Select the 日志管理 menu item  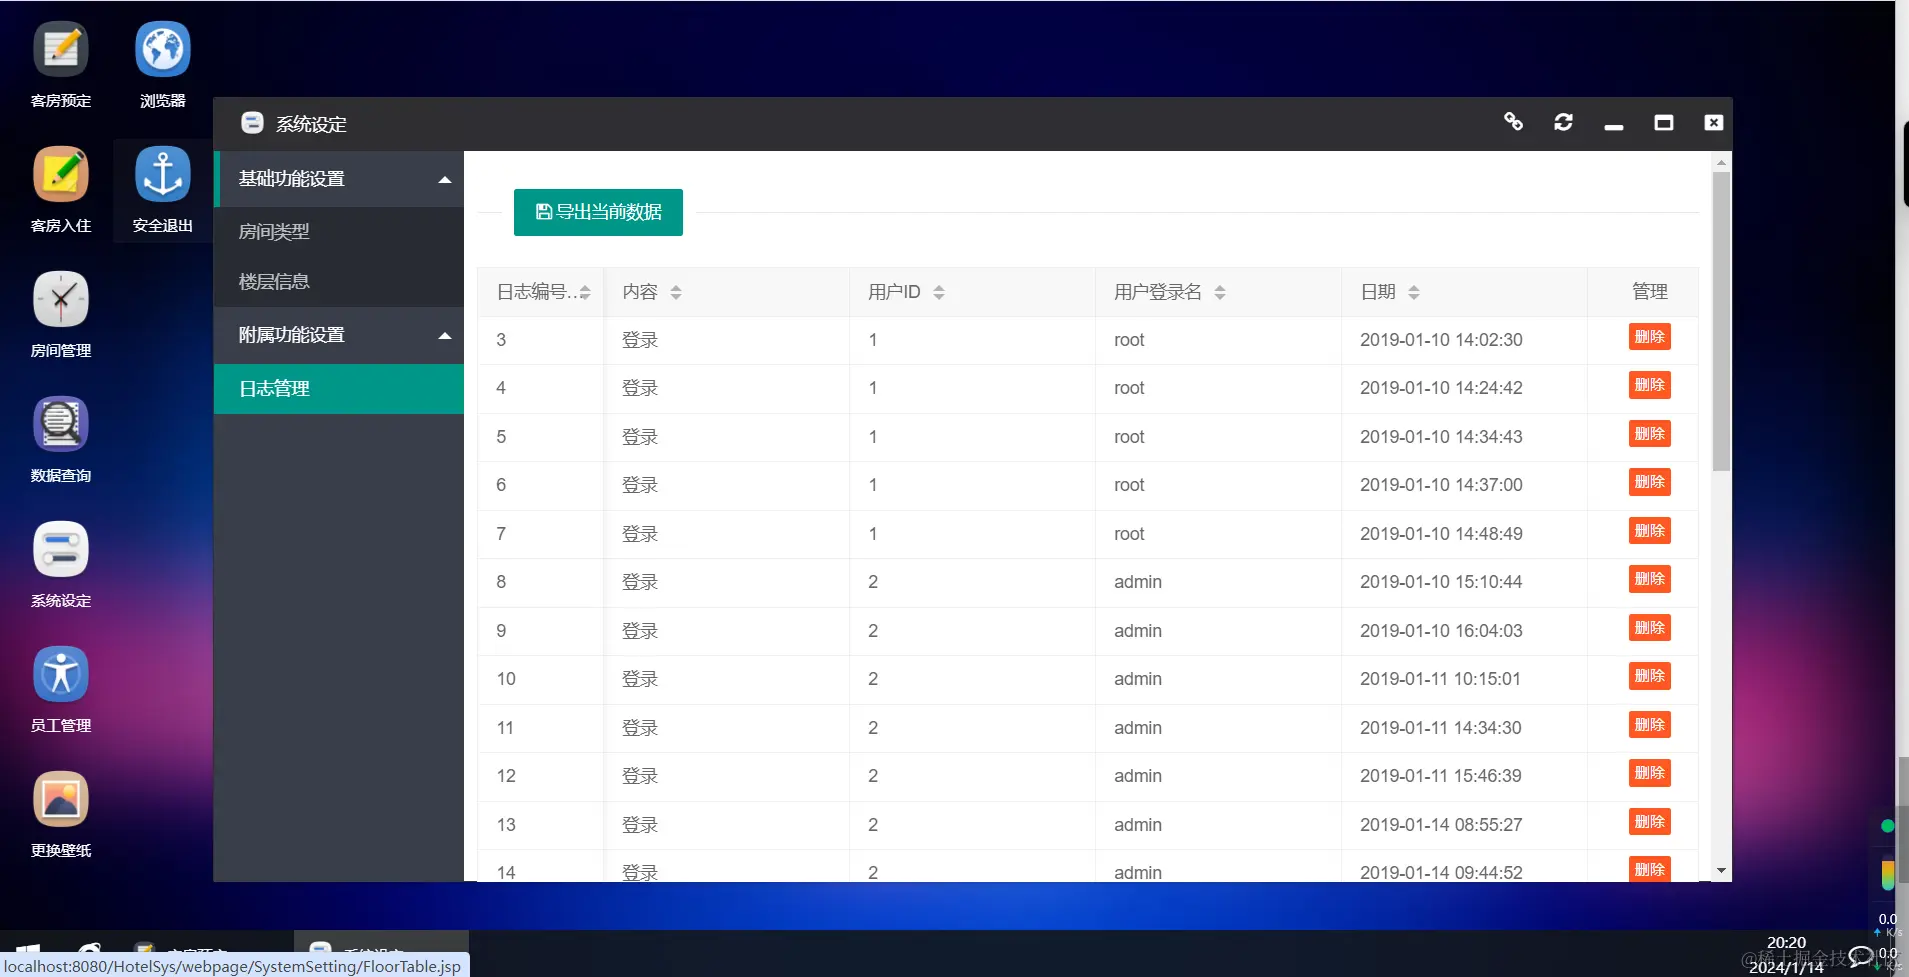[339, 389]
